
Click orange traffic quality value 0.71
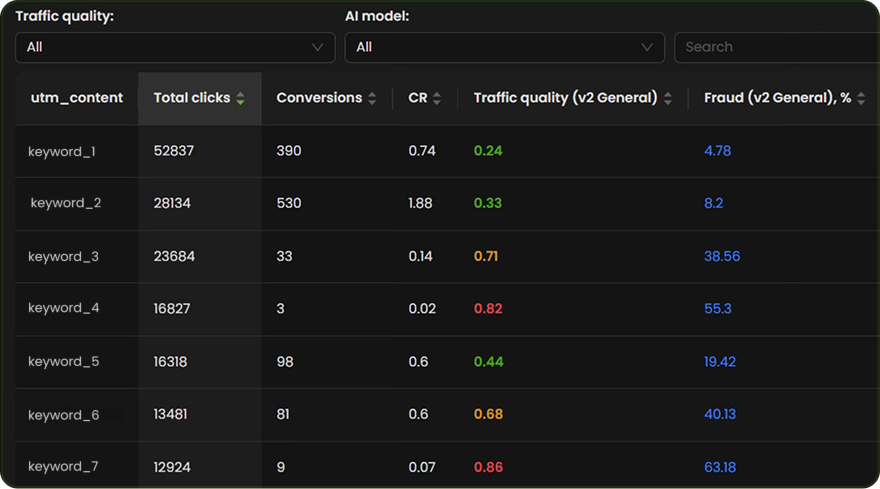pos(486,256)
